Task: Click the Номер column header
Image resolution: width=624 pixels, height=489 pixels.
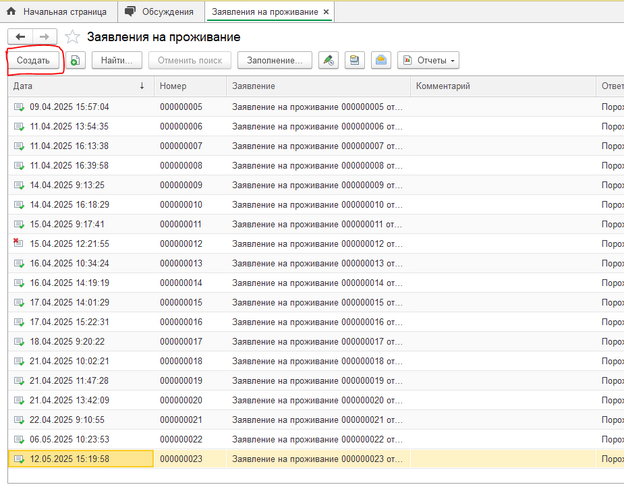Action: coord(190,86)
